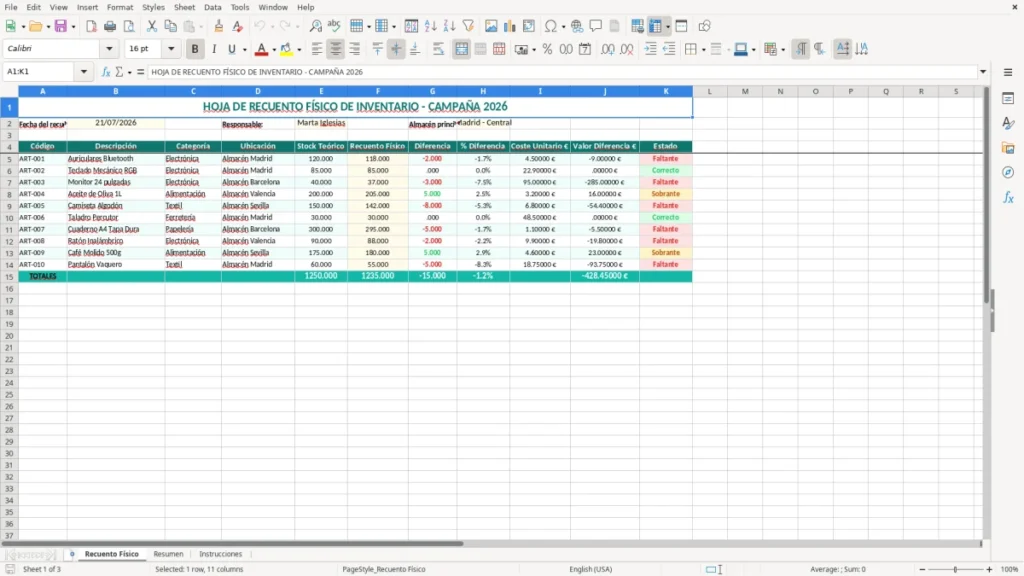Image resolution: width=1024 pixels, height=576 pixels.
Task: Open sidebar Navigator compass icon
Action: pos(1008,172)
